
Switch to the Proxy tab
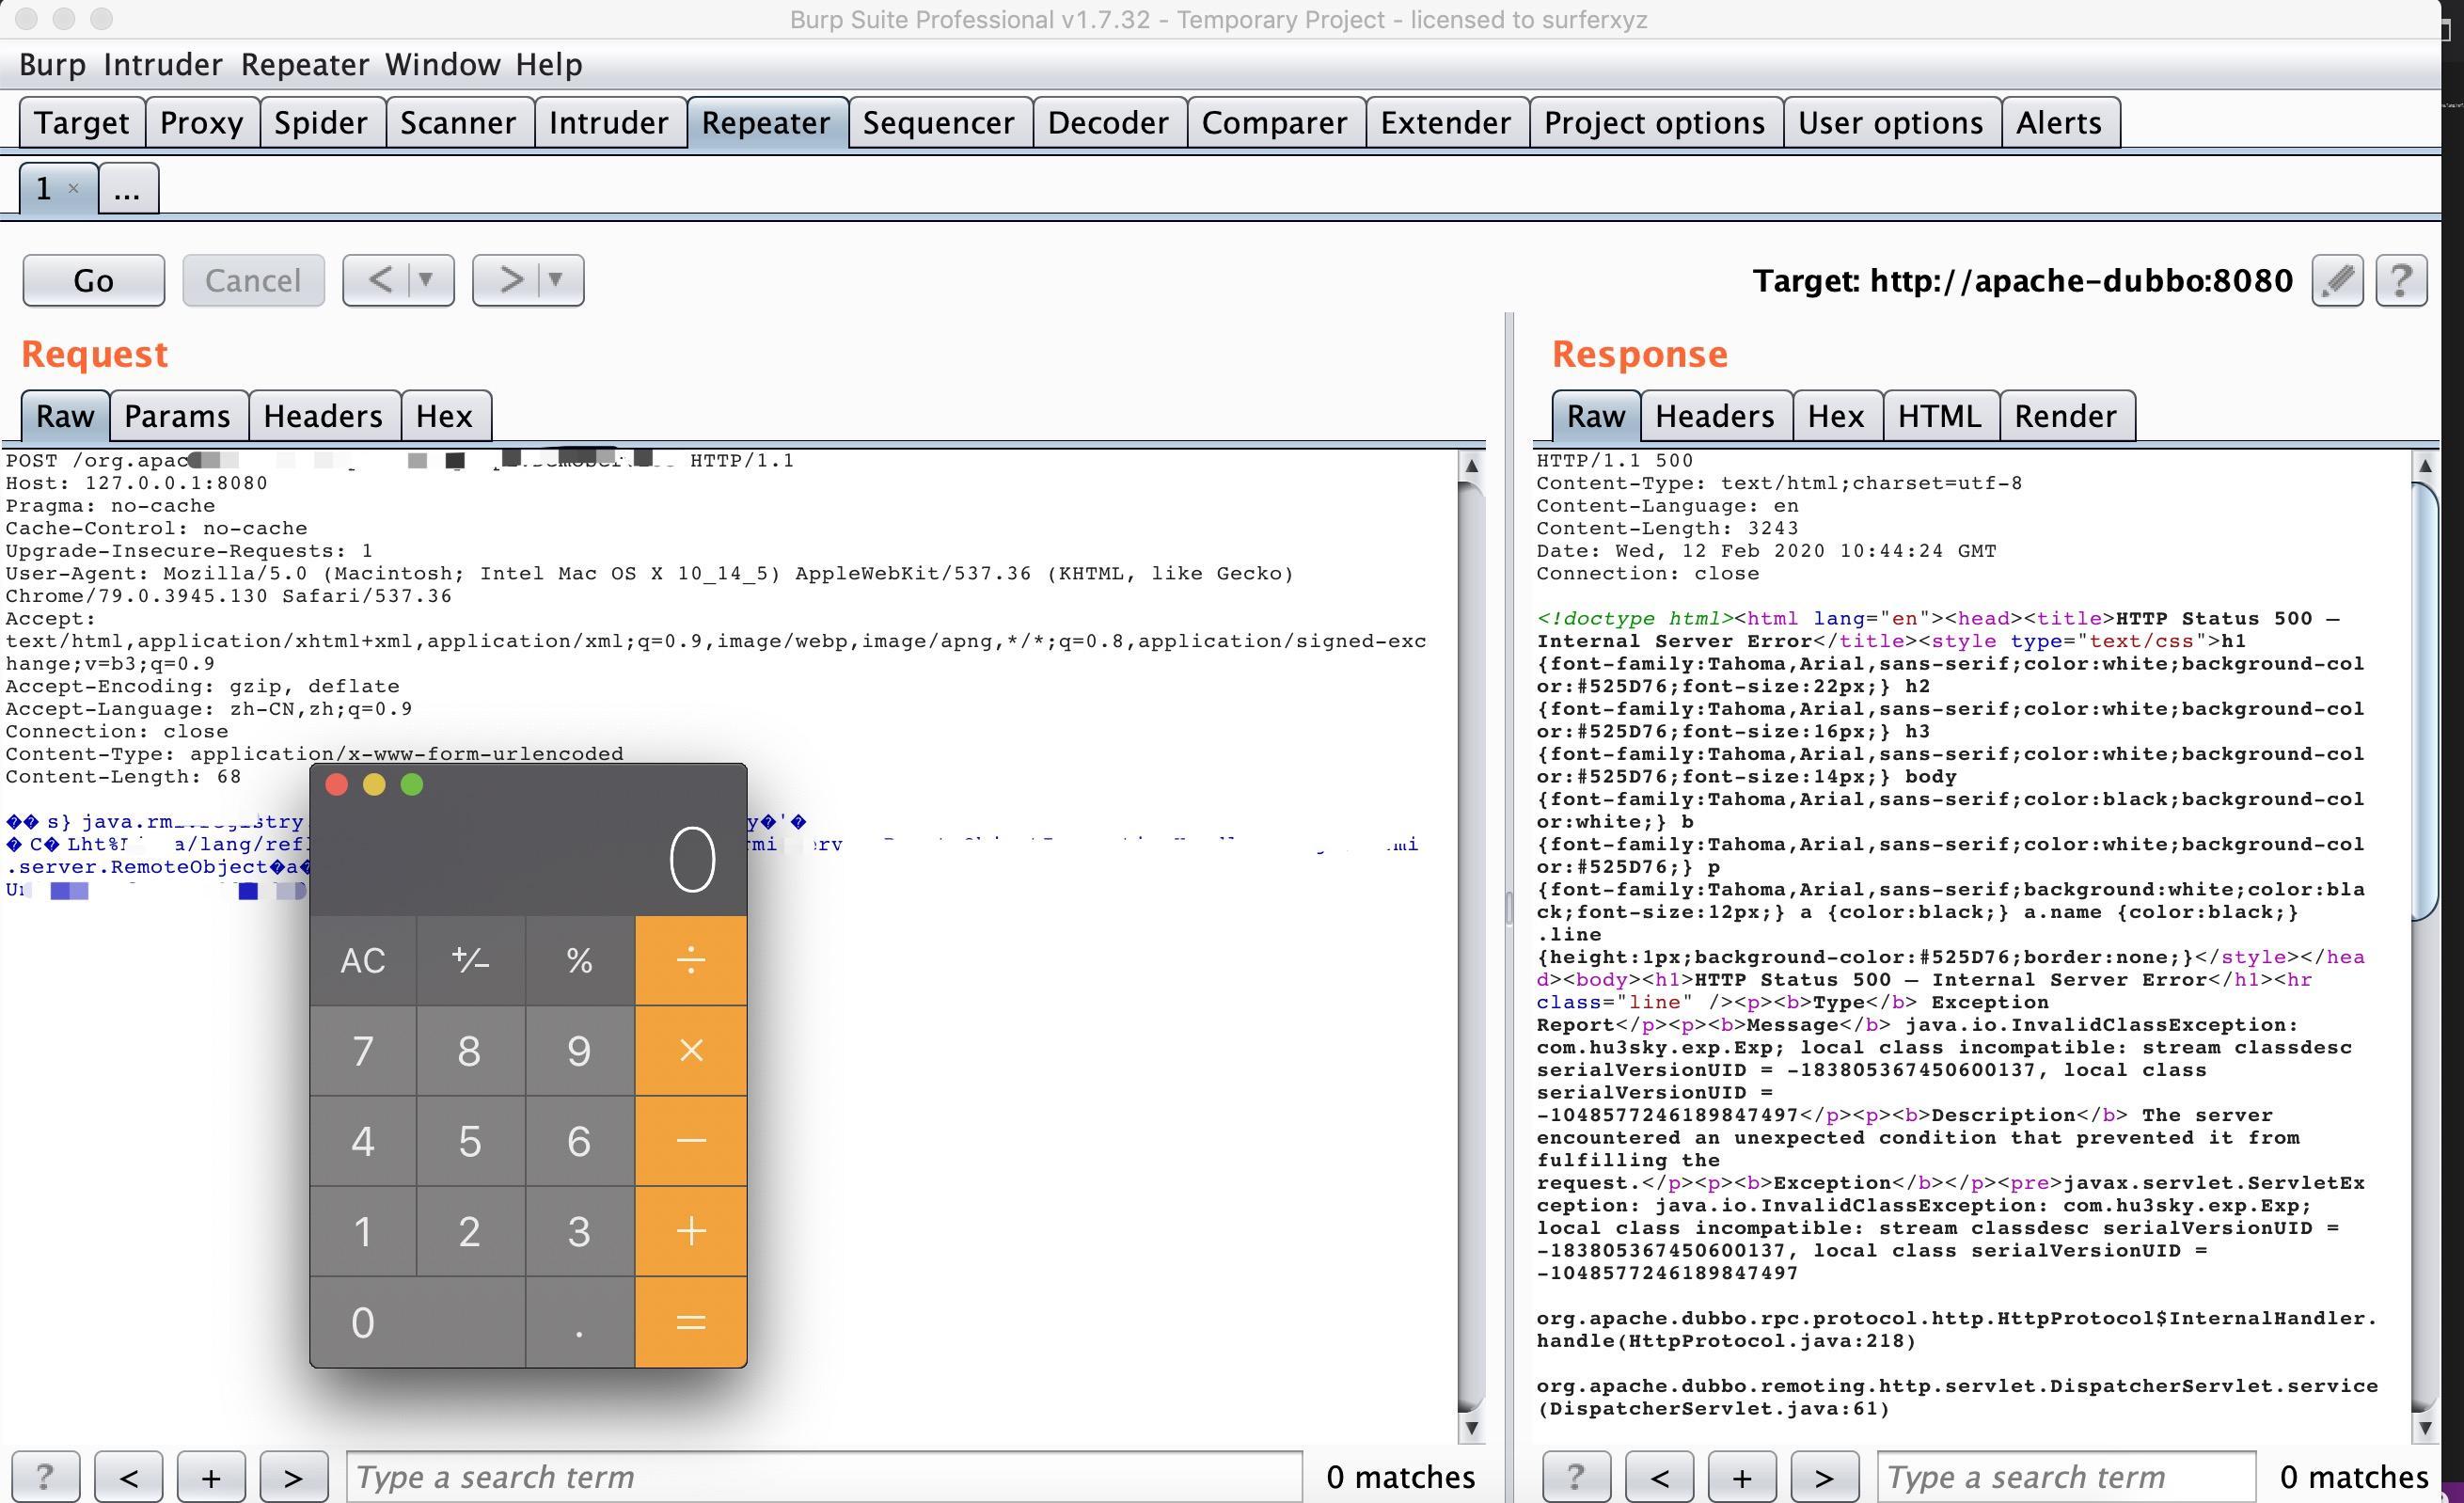[202, 123]
